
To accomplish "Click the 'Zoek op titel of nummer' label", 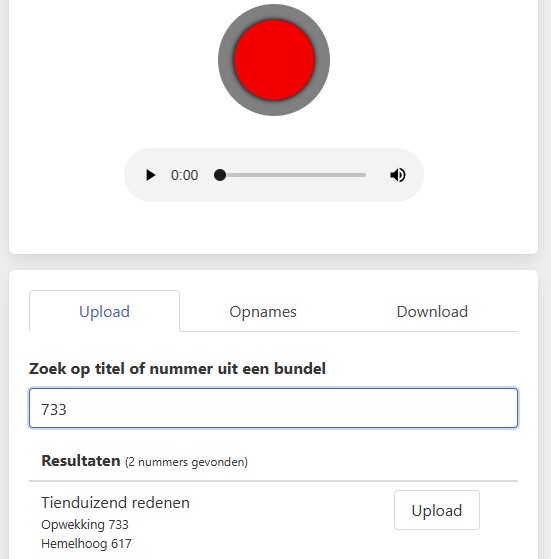I will click(x=177, y=368).
